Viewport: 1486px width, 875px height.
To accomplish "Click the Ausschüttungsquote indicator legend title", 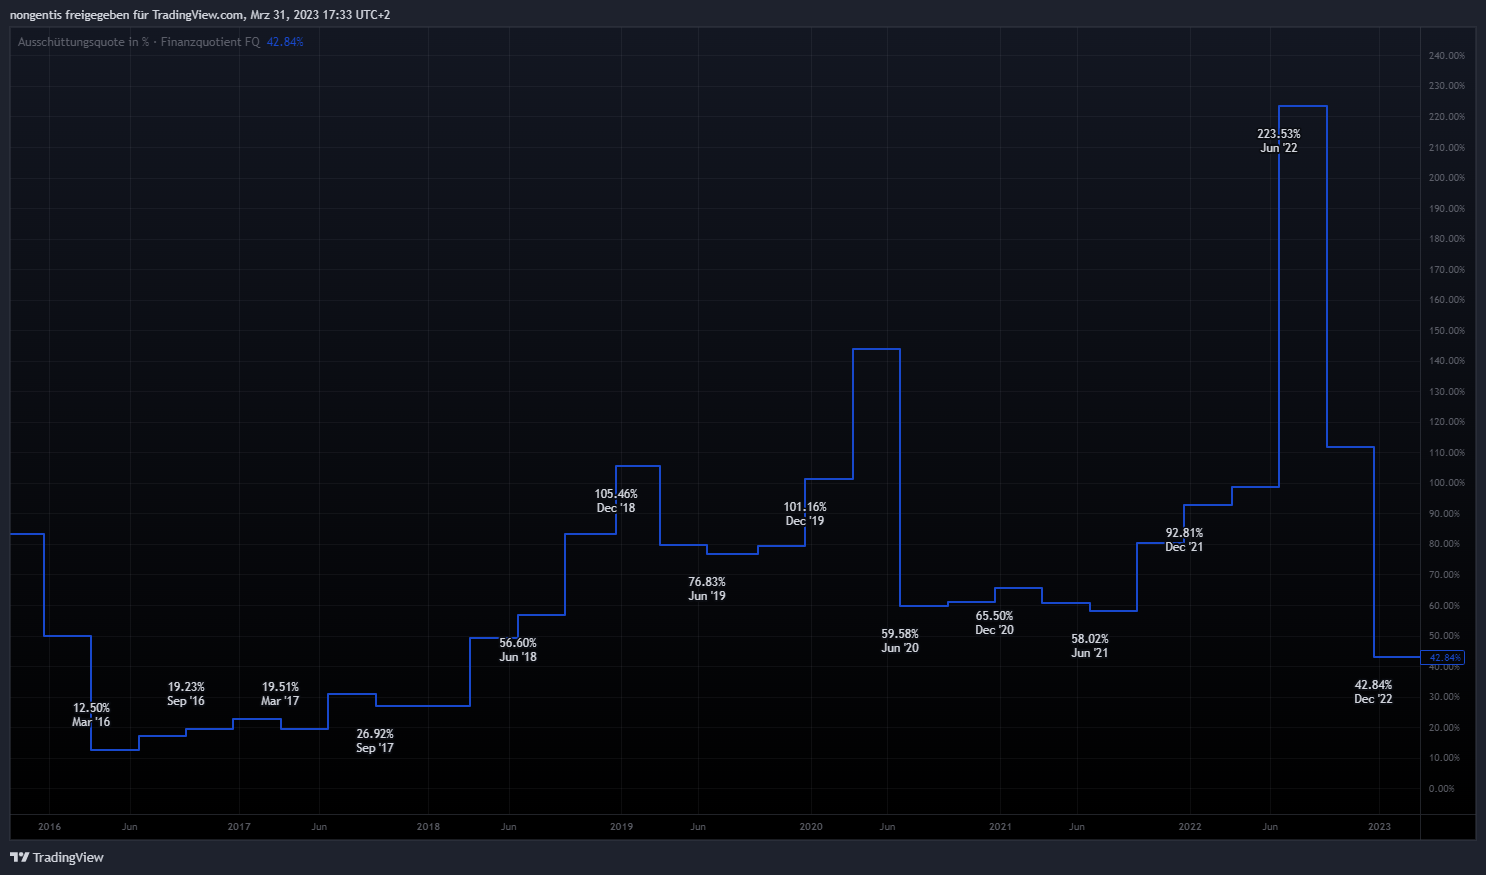I will (138, 42).
